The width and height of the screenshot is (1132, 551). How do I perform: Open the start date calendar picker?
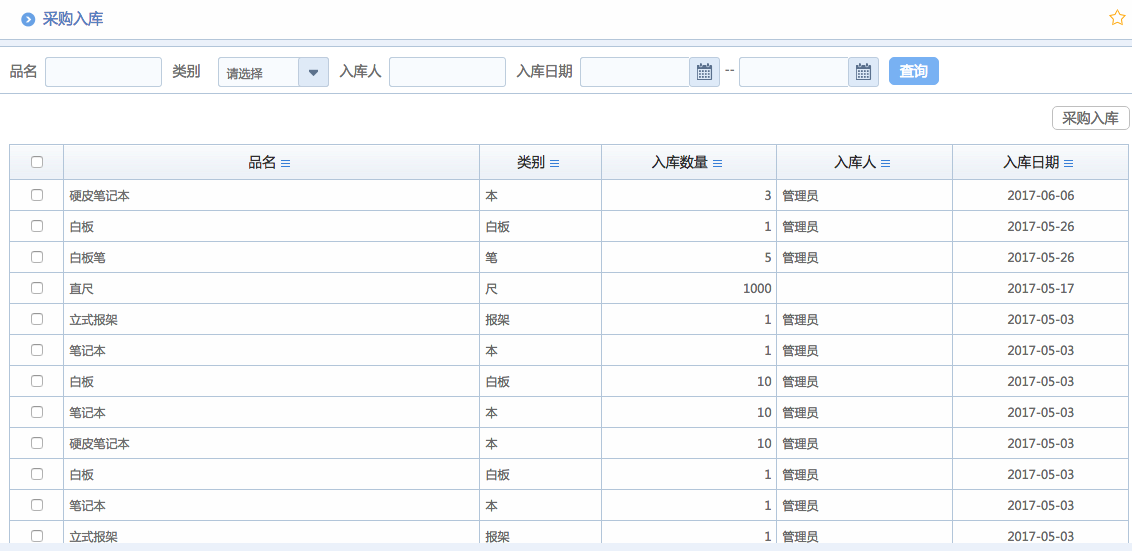tap(704, 72)
